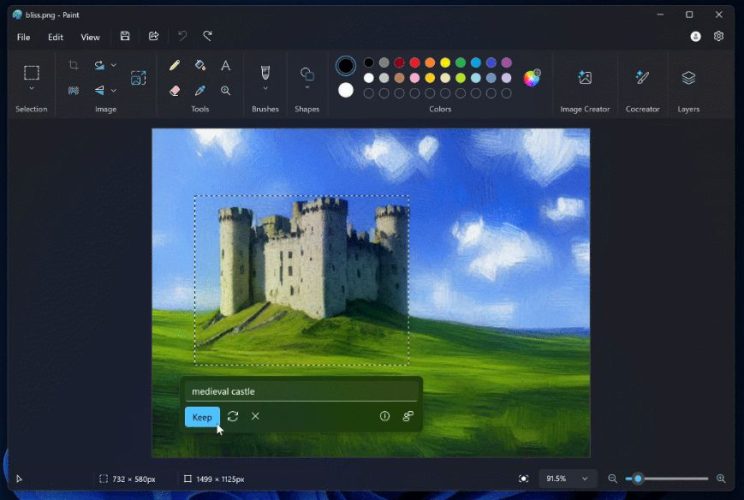Select the Color picker eyedropper tool
The image size is (744, 500).
[200, 90]
